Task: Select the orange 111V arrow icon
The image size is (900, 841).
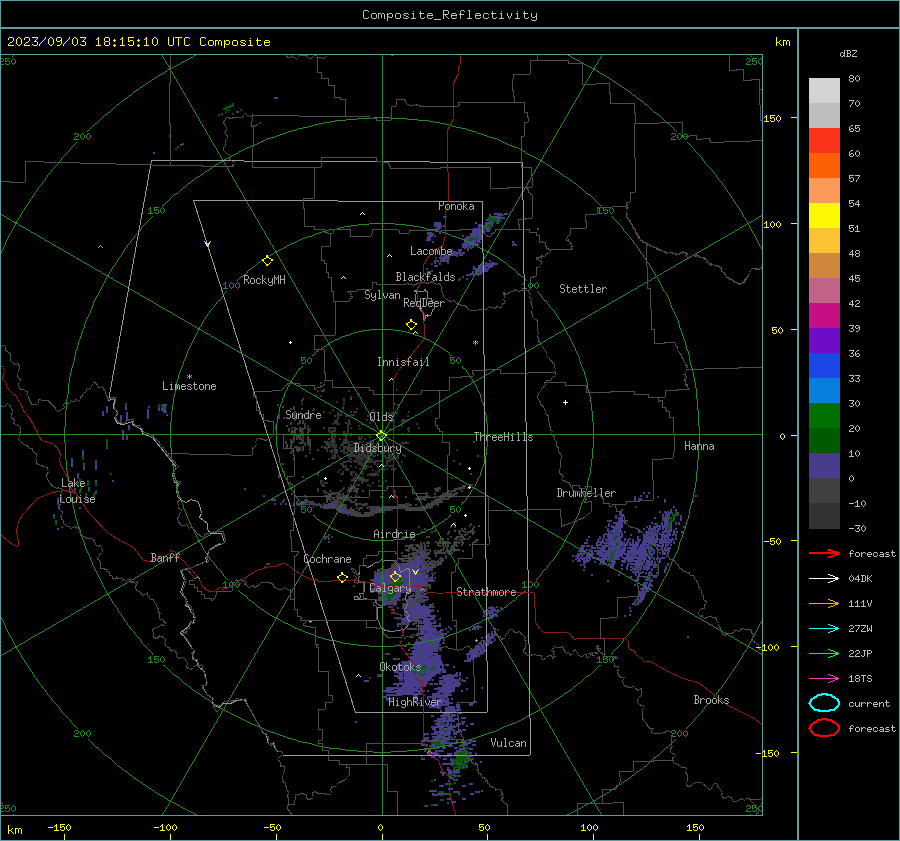Action: click(x=824, y=603)
